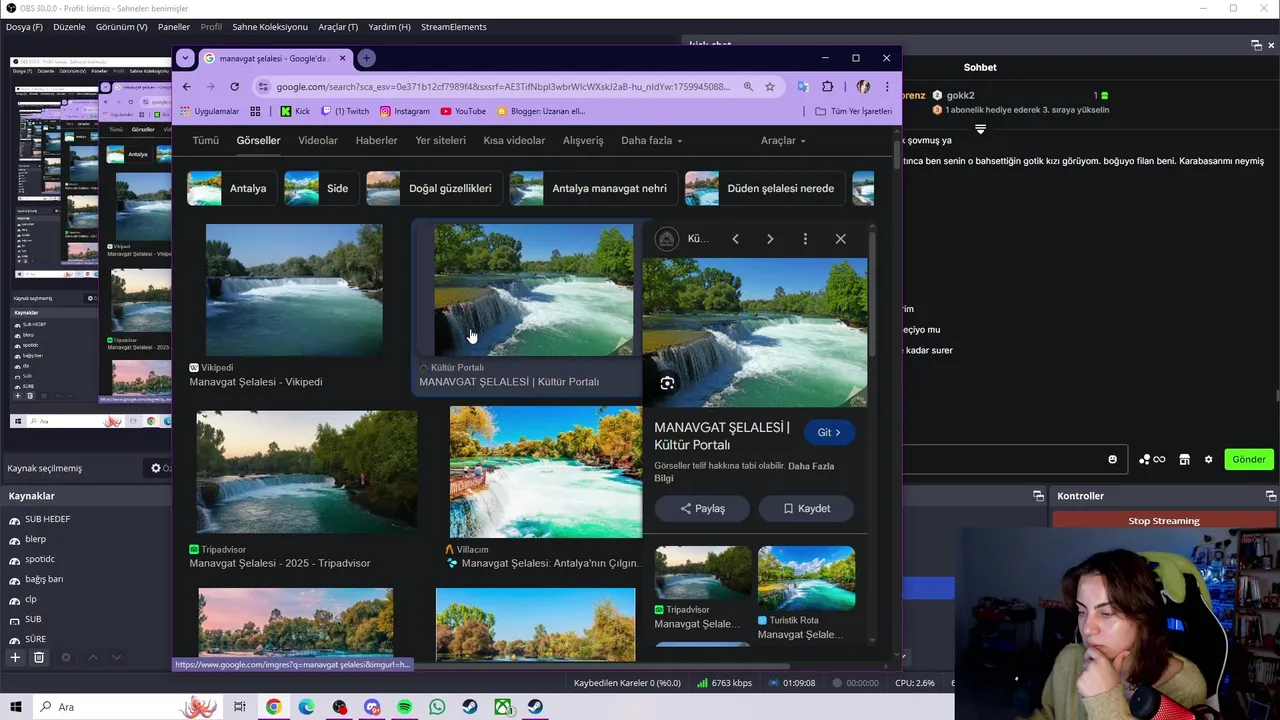Viewport: 1280px width, 720px height.
Task: Bookmark this page with the star icon
Action: coord(770,87)
